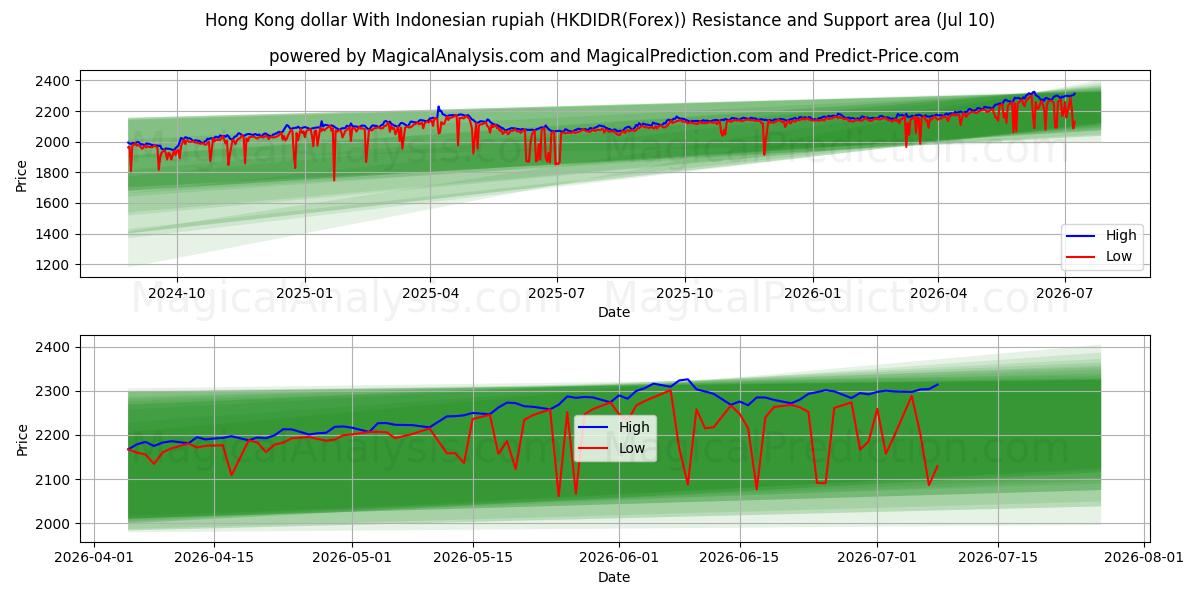1200x600 pixels.
Task: Click the bottom chart x-axis label '2026-04-01'
Action: point(94,558)
